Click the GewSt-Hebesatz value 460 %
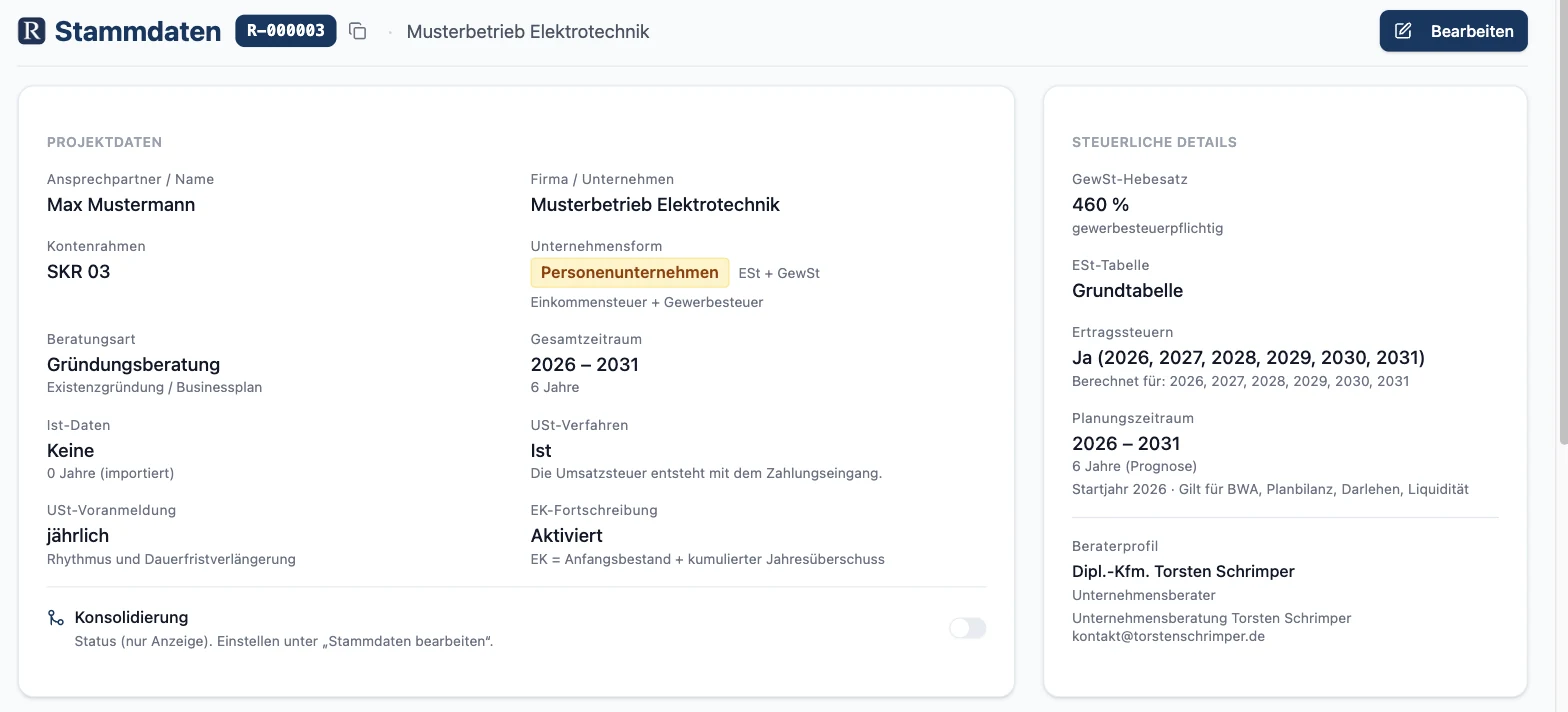Image resolution: width=1568 pixels, height=712 pixels. click(x=1101, y=205)
